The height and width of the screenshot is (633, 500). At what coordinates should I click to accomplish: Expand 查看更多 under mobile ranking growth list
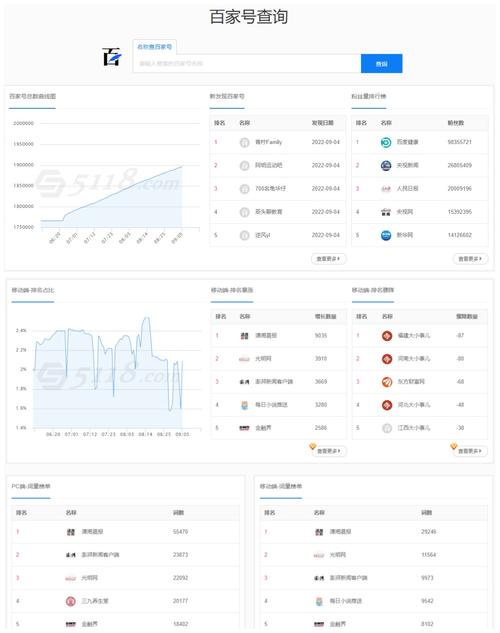click(x=329, y=451)
